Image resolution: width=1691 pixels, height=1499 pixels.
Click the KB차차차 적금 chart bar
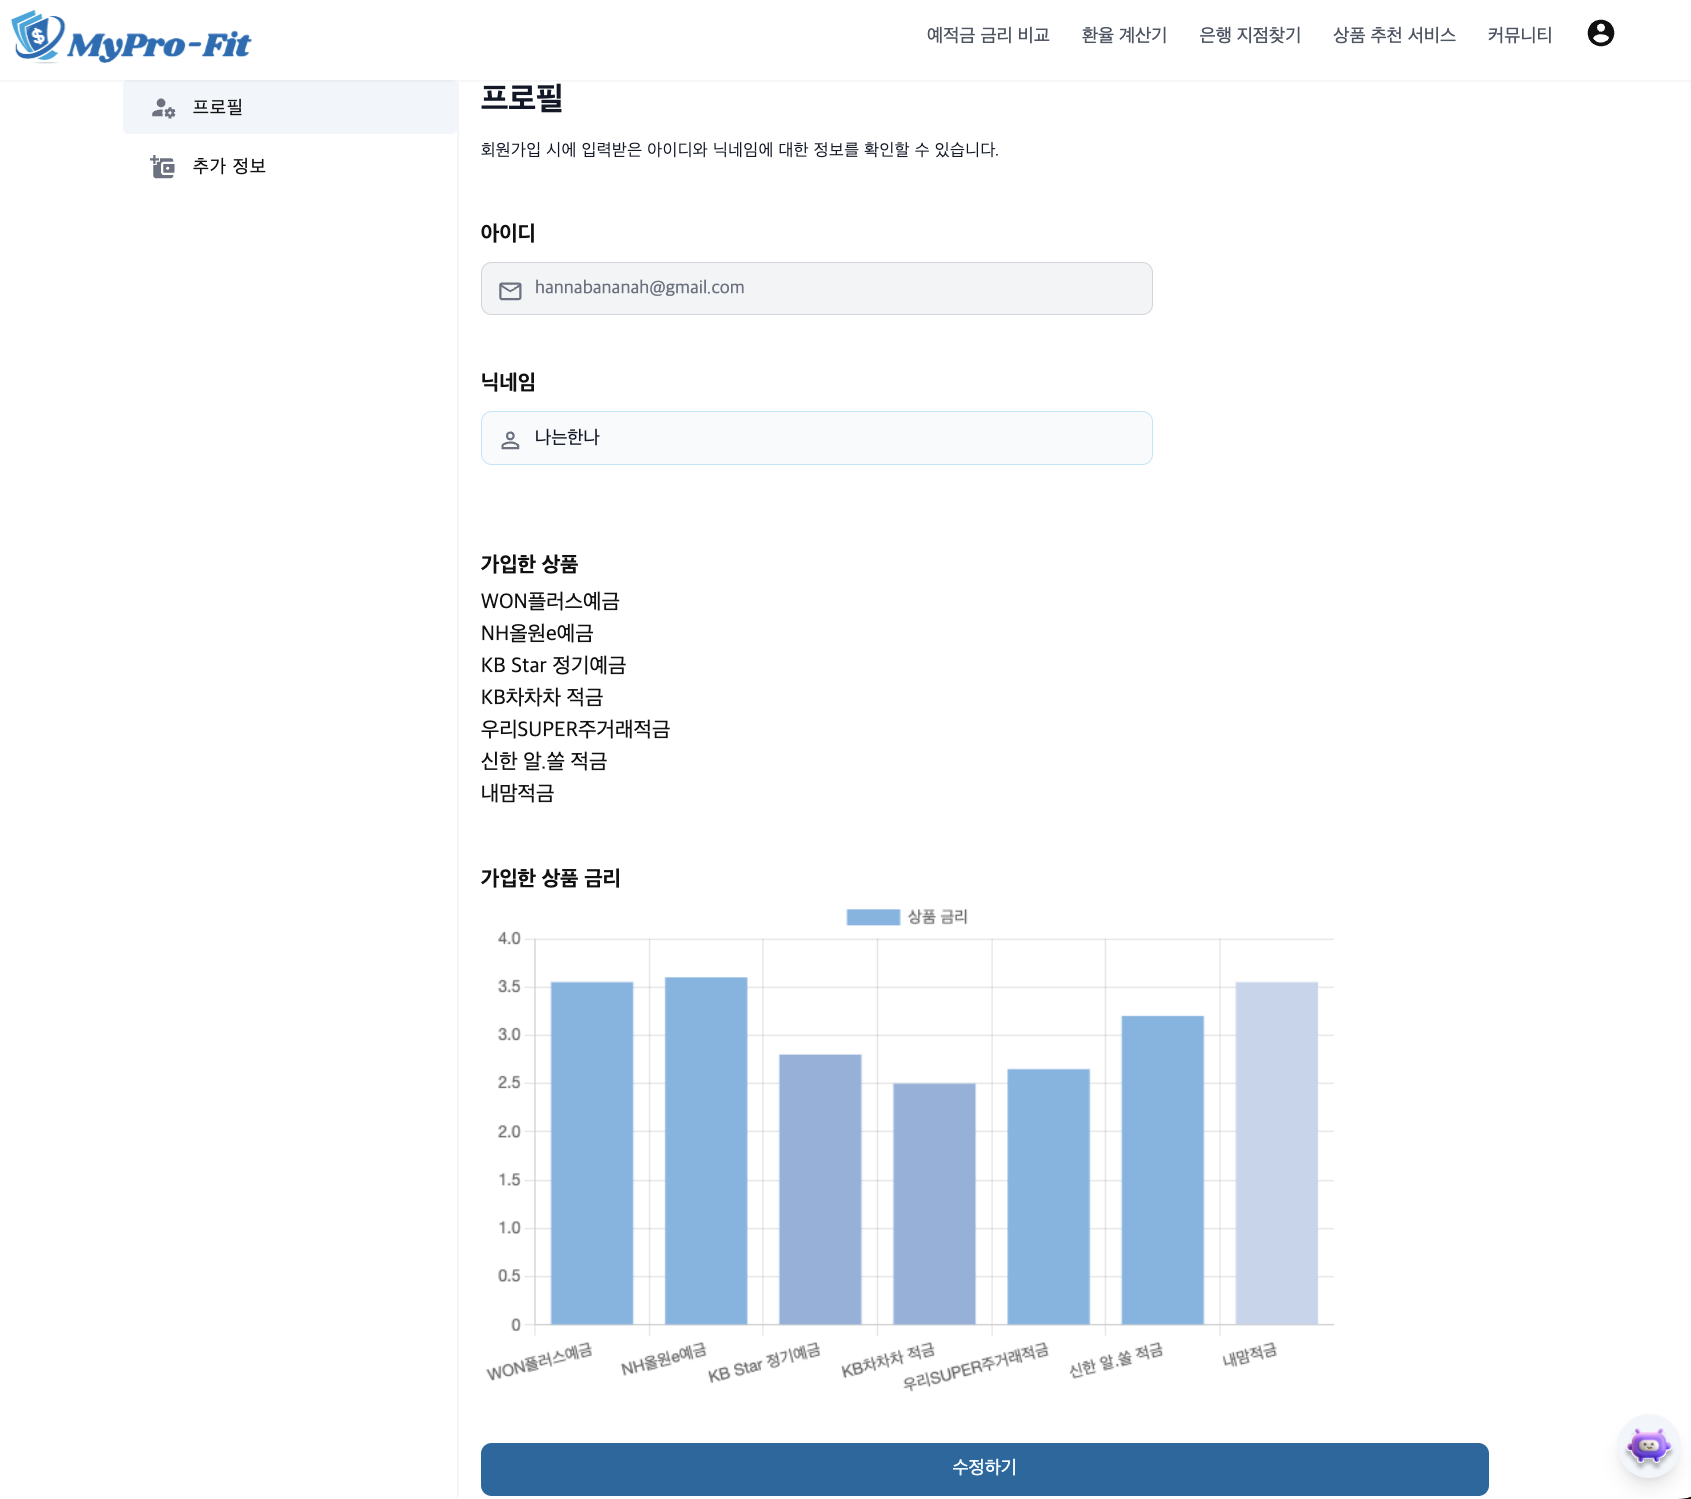point(934,1204)
